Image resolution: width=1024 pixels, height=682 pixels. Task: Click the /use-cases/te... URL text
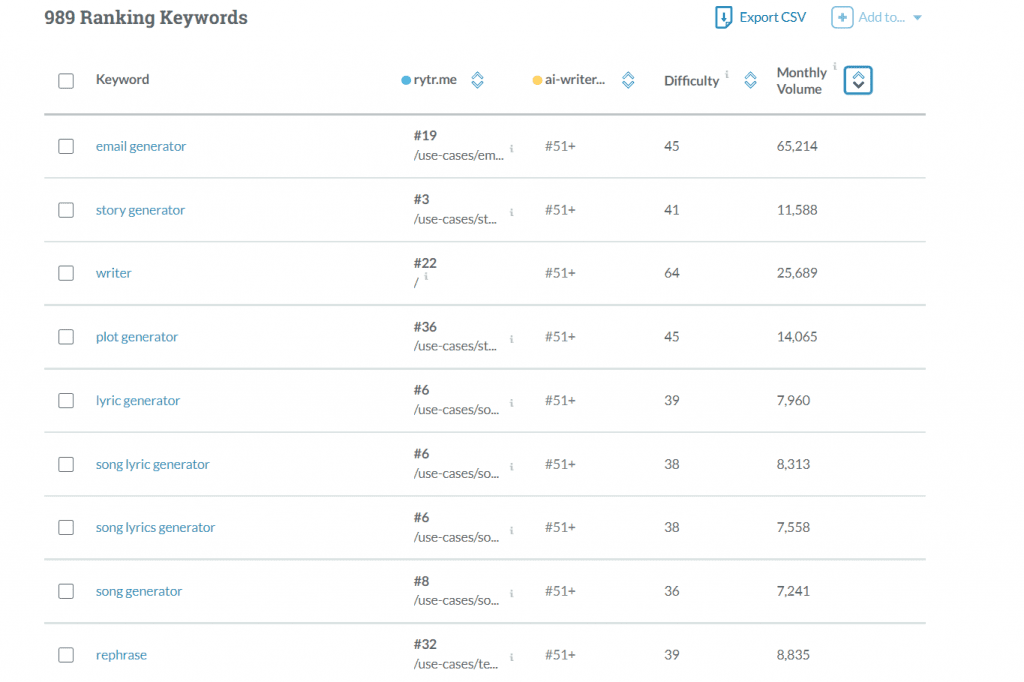456,664
